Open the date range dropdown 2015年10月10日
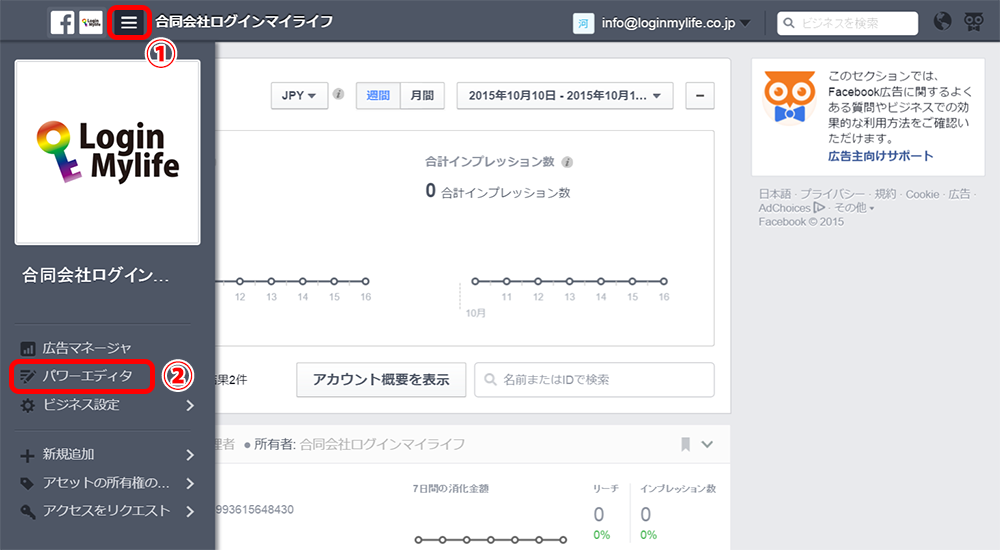 click(x=564, y=96)
